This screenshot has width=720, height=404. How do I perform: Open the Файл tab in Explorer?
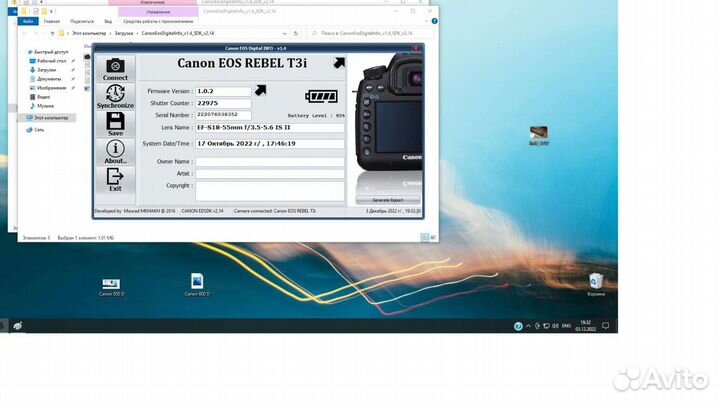pyautogui.click(x=27, y=21)
